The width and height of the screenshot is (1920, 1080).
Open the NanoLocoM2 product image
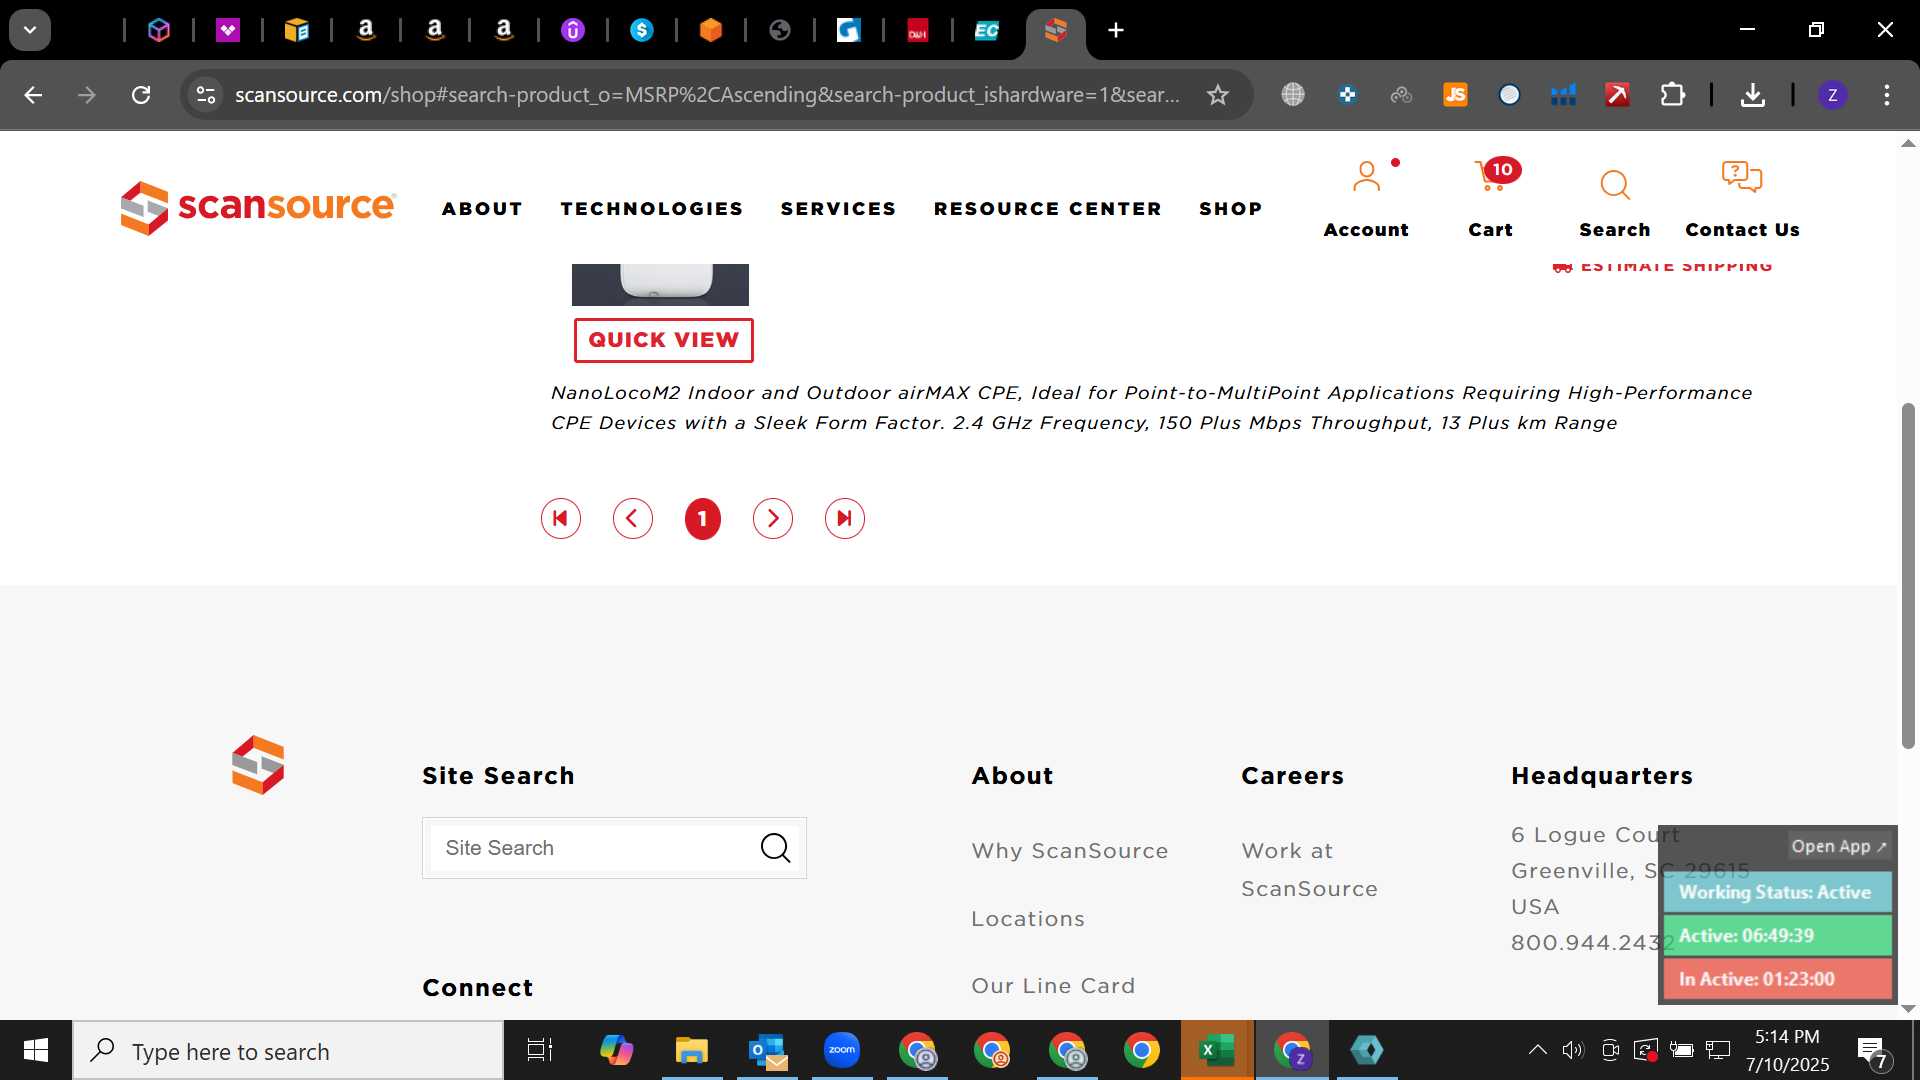[x=660, y=284]
